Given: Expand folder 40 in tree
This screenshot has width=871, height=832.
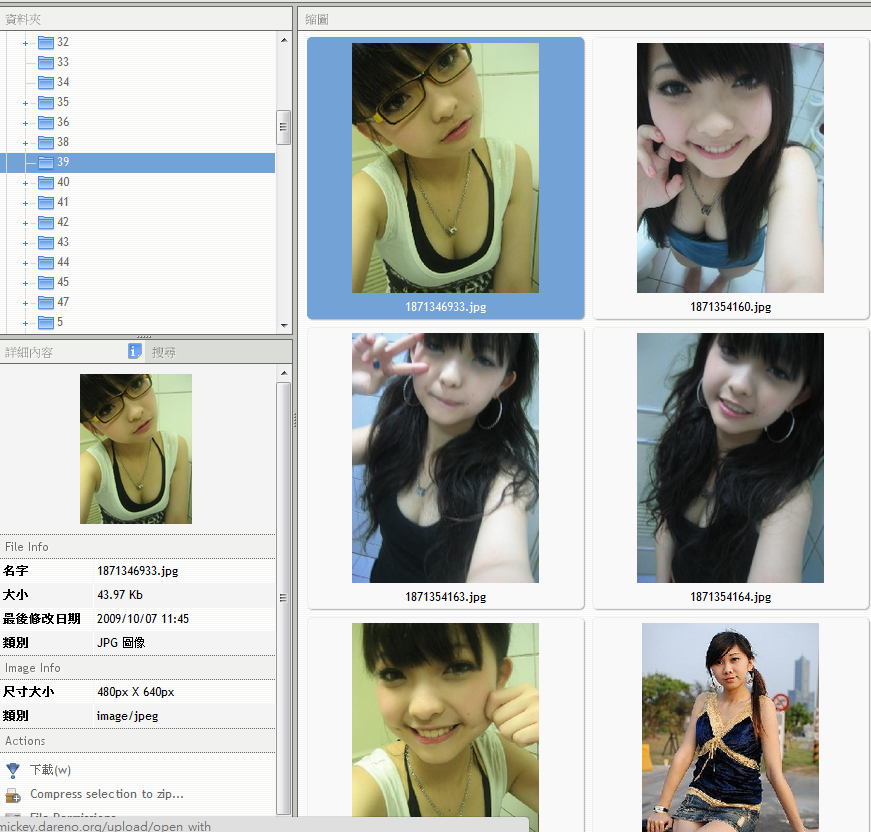Looking at the screenshot, I should click(x=25, y=183).
